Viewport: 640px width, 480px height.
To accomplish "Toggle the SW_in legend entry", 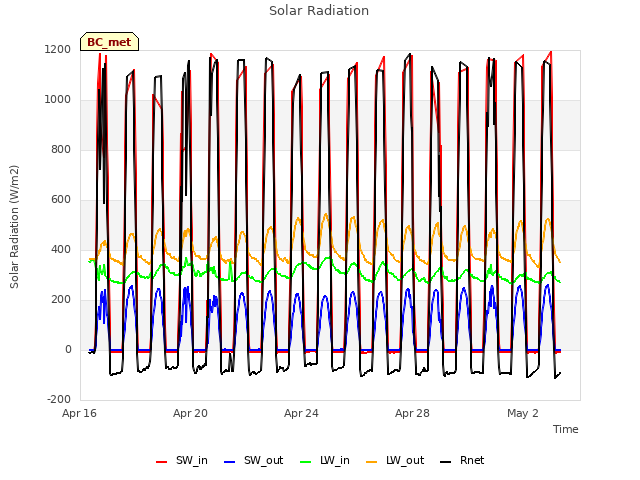I will click(182, 460).
